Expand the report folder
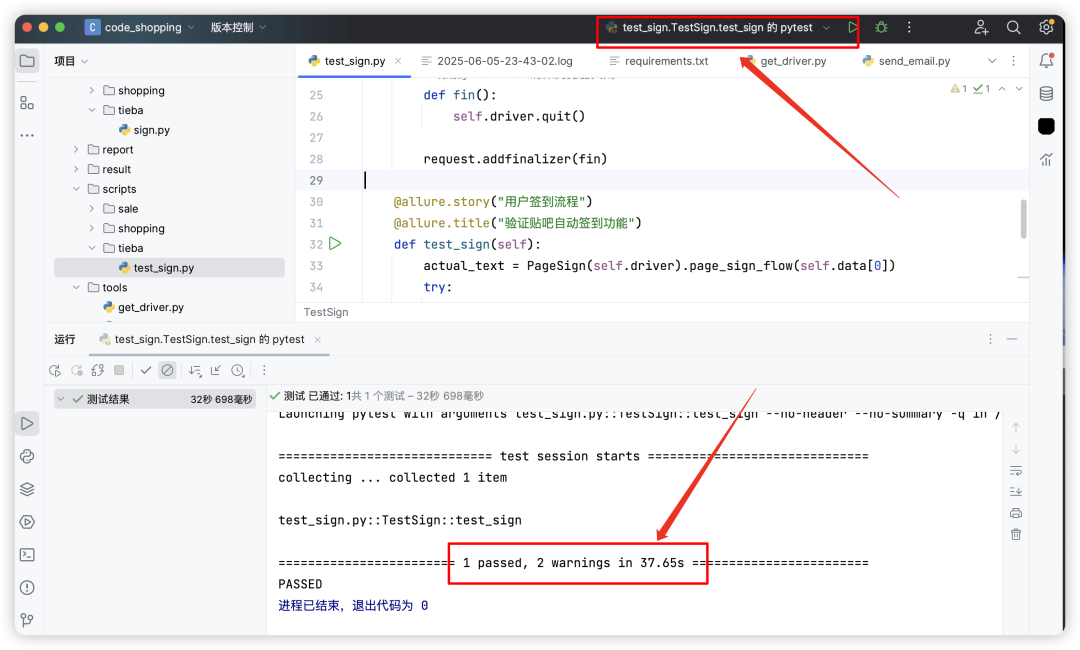 76,149
